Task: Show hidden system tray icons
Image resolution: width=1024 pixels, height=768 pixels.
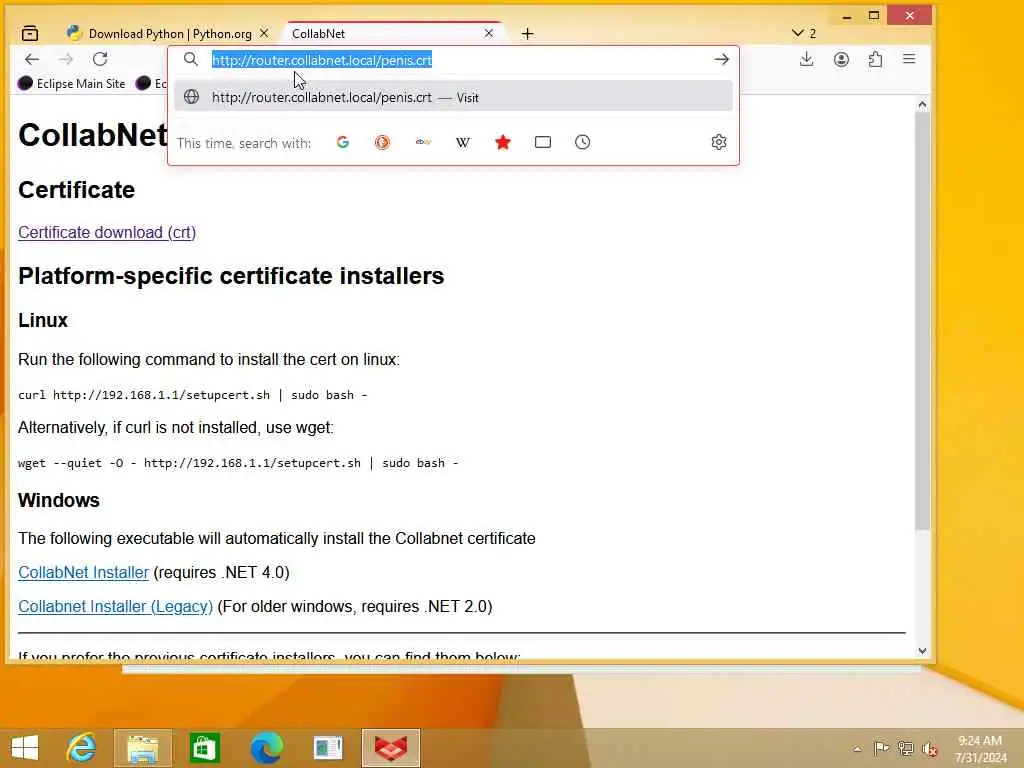Action: click(857, 749)
